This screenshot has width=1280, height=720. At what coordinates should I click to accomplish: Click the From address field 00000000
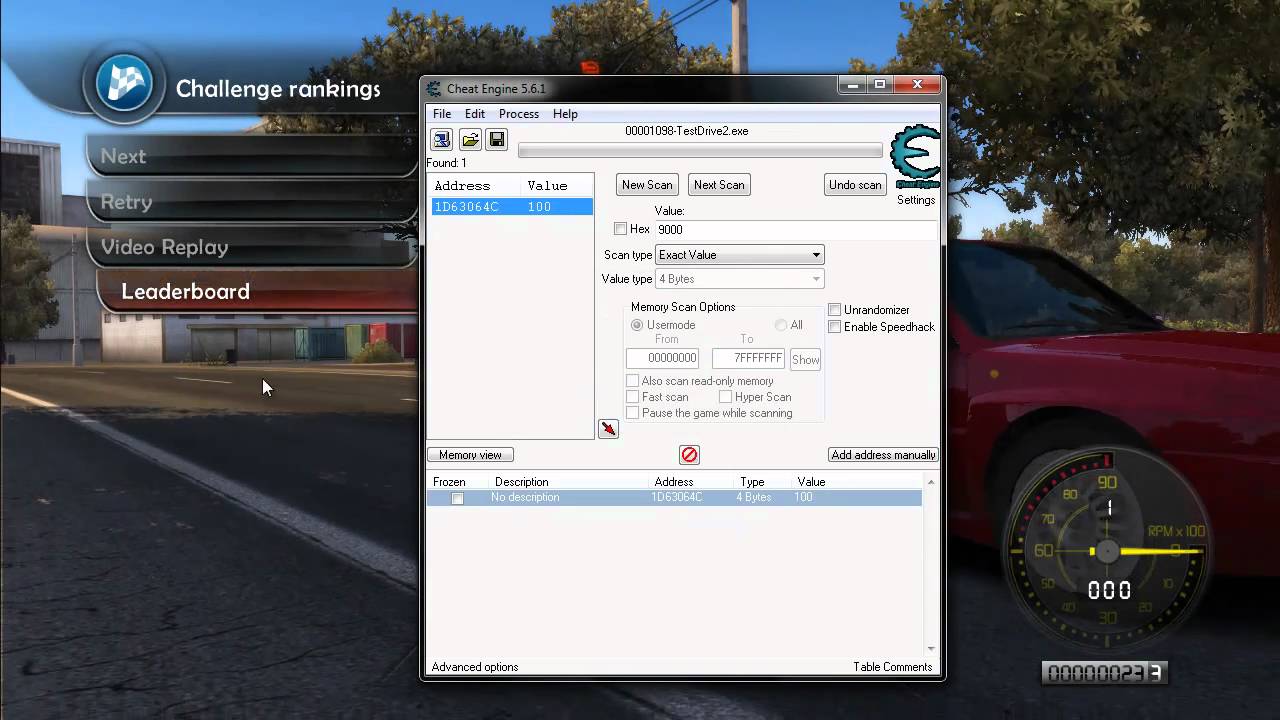tap(662, 358)
